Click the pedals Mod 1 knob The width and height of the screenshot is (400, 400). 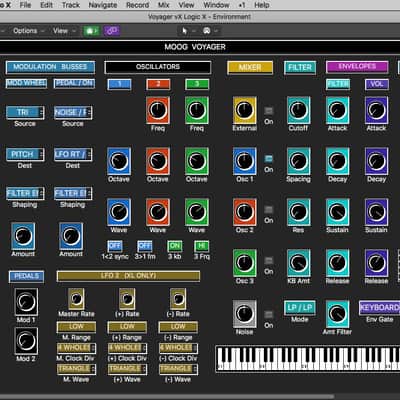click(26, 302)
